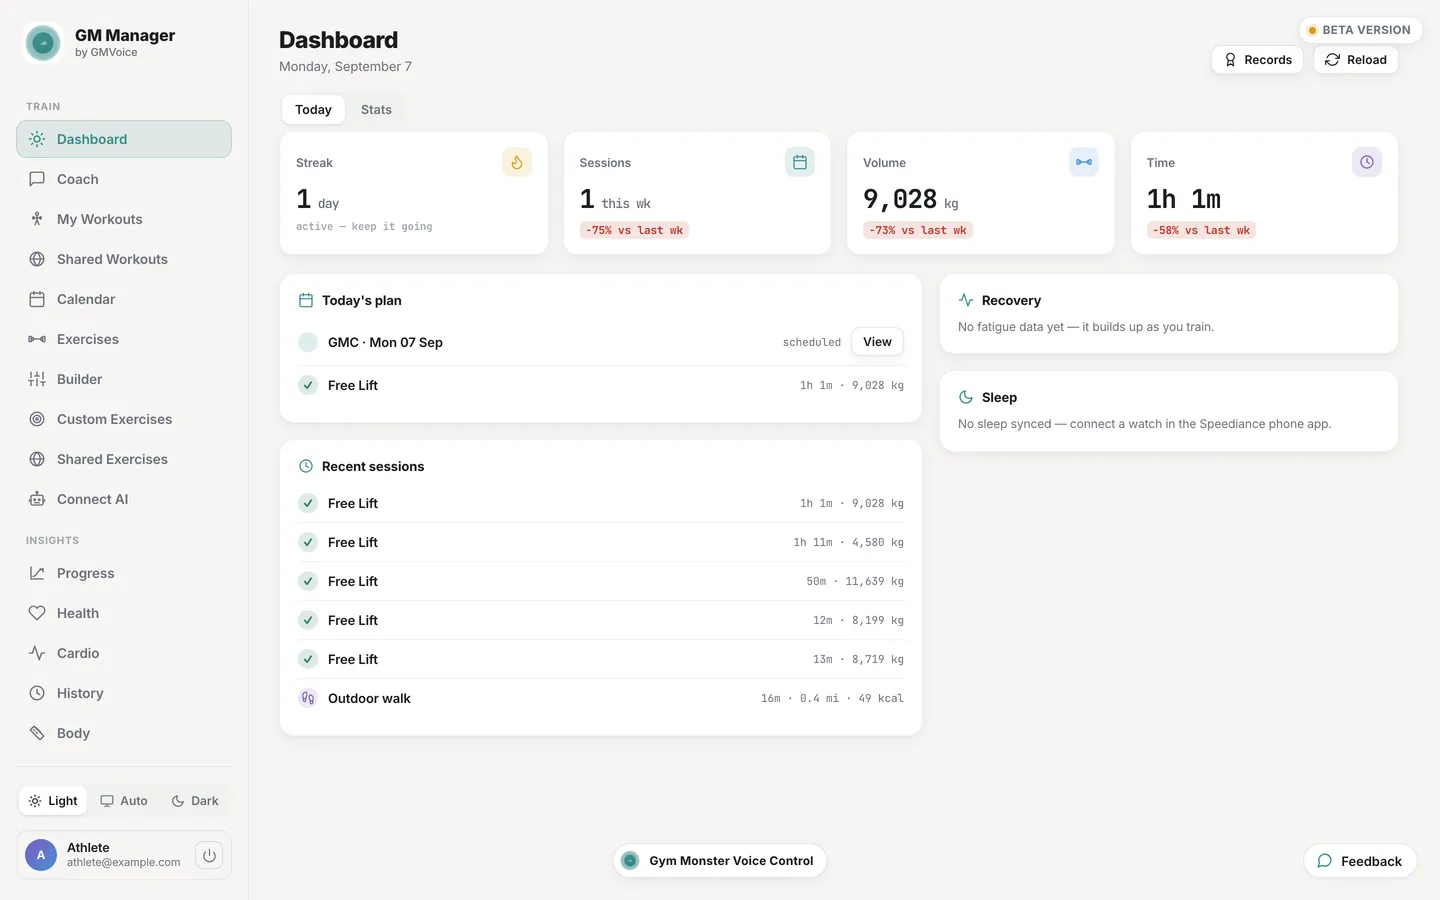1440x900 pixels.
Task: Click the Streak flame icon
Action: (517, 162)
